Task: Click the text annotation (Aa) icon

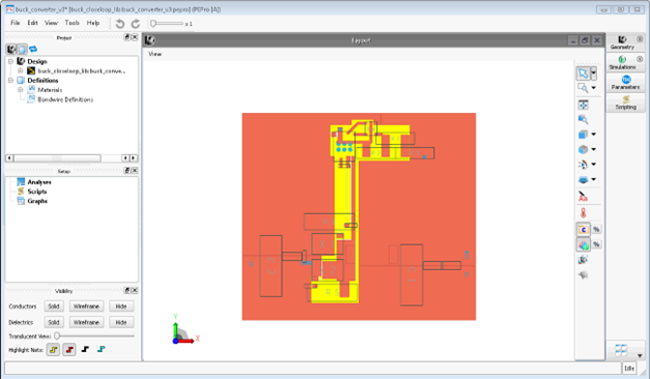Action: click(583, 196)
